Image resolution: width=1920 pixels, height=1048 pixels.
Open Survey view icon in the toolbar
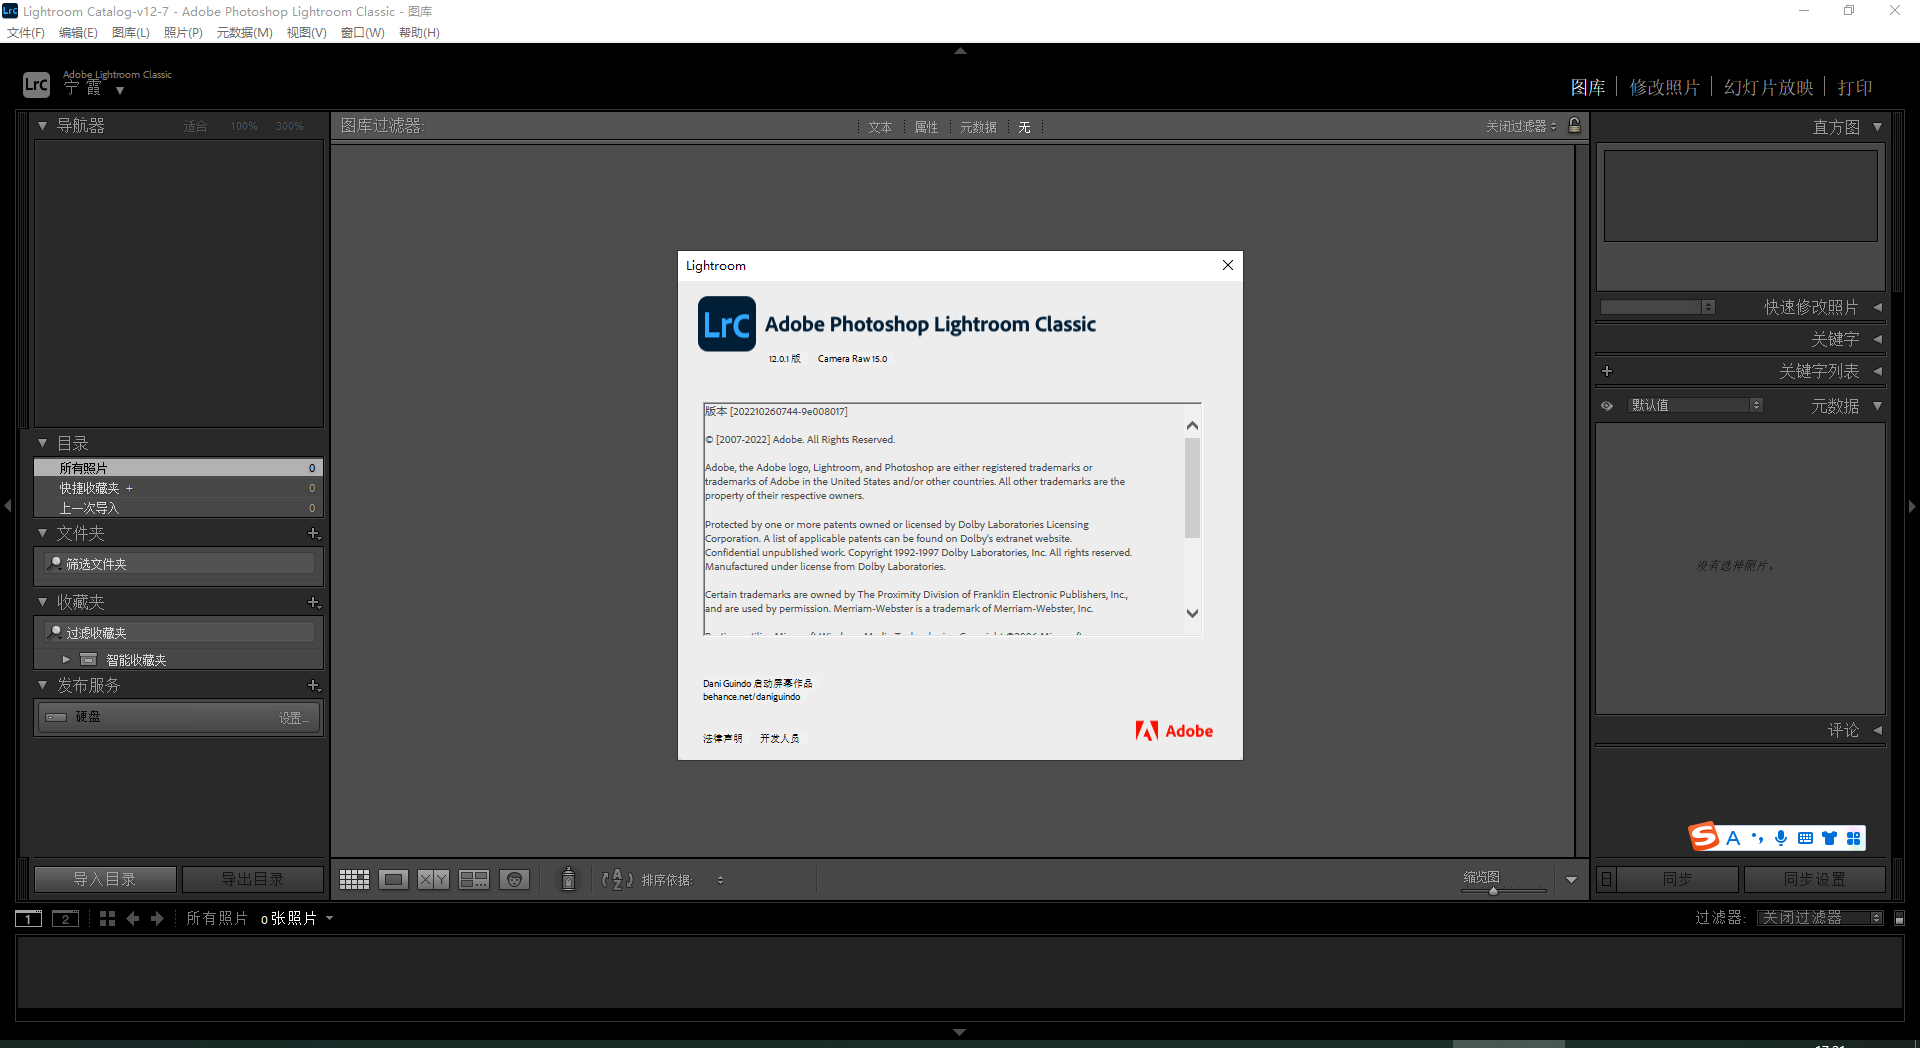click(x=473, y=880)
